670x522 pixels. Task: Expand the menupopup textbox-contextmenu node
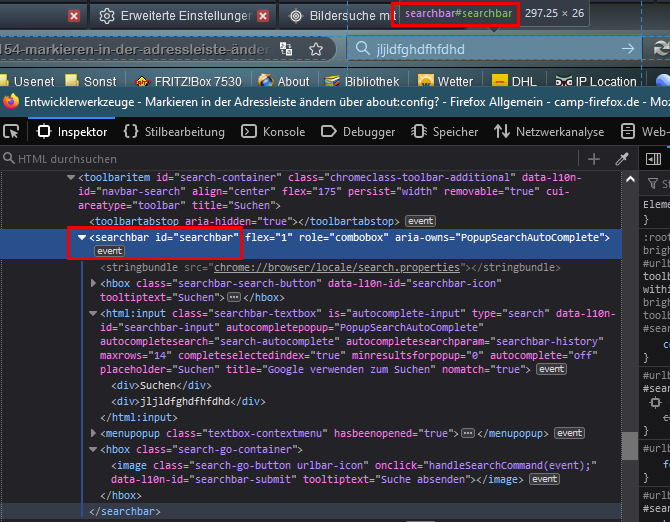point(94,433)
